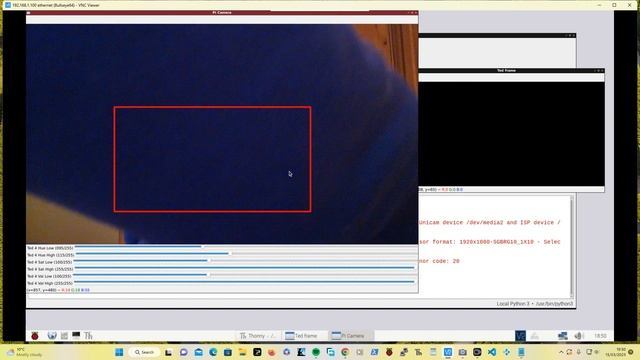The image size is (640, 360).
Task: Click the Pi panel clock showing 18:50
Action: tap(600, 336)
